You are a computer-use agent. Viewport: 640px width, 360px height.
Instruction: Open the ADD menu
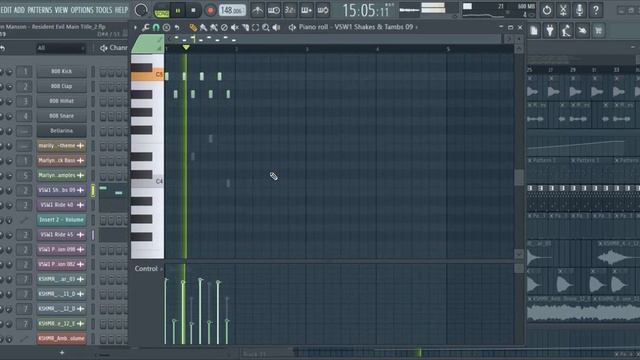pyautogui.click(x=19, y=10)
